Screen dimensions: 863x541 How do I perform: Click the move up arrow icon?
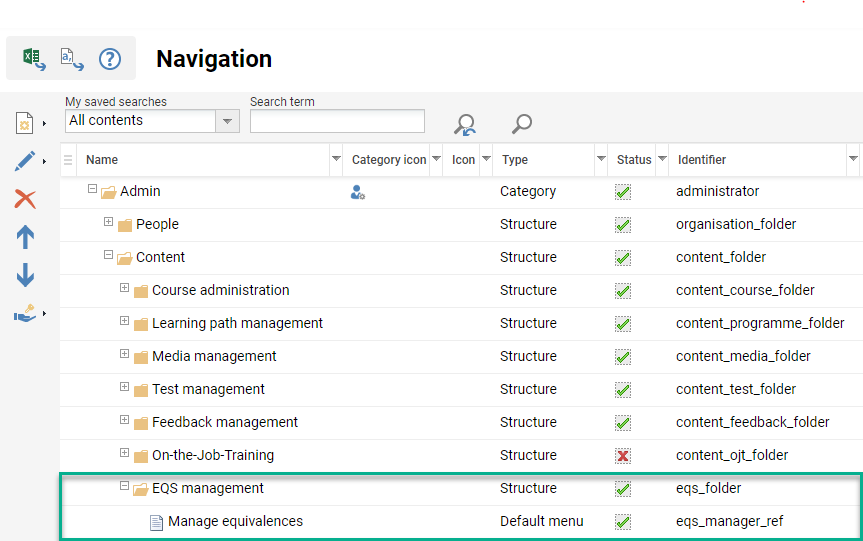click(25, 237)
